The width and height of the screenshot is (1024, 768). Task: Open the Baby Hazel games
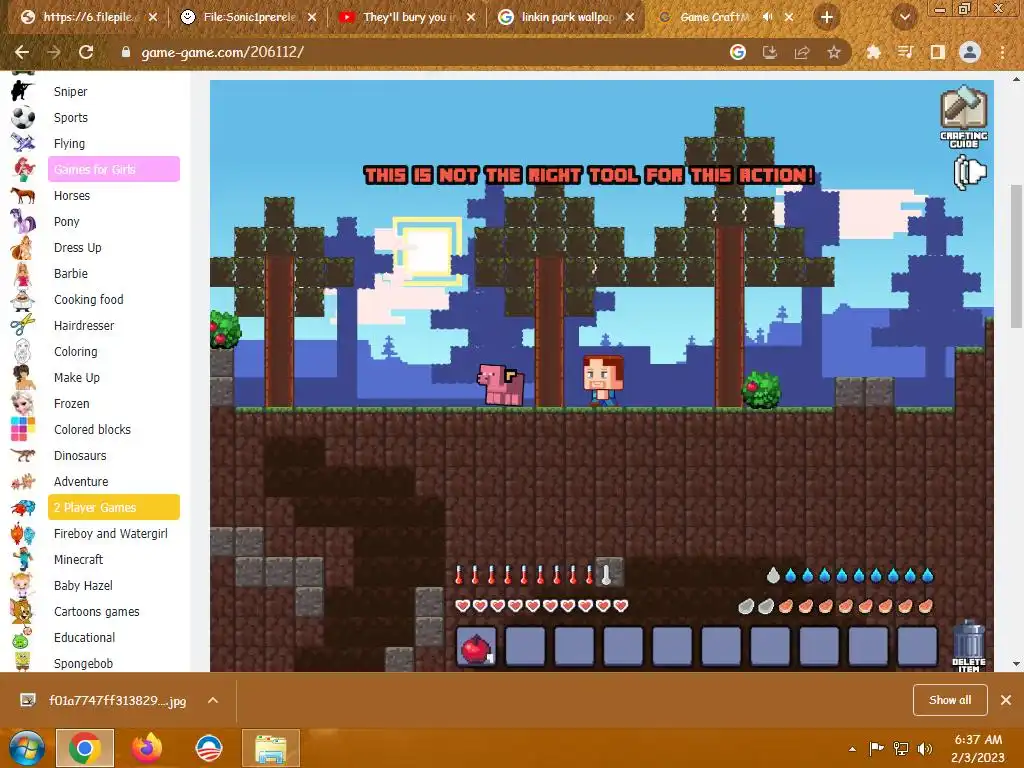(x=83, y=586)
